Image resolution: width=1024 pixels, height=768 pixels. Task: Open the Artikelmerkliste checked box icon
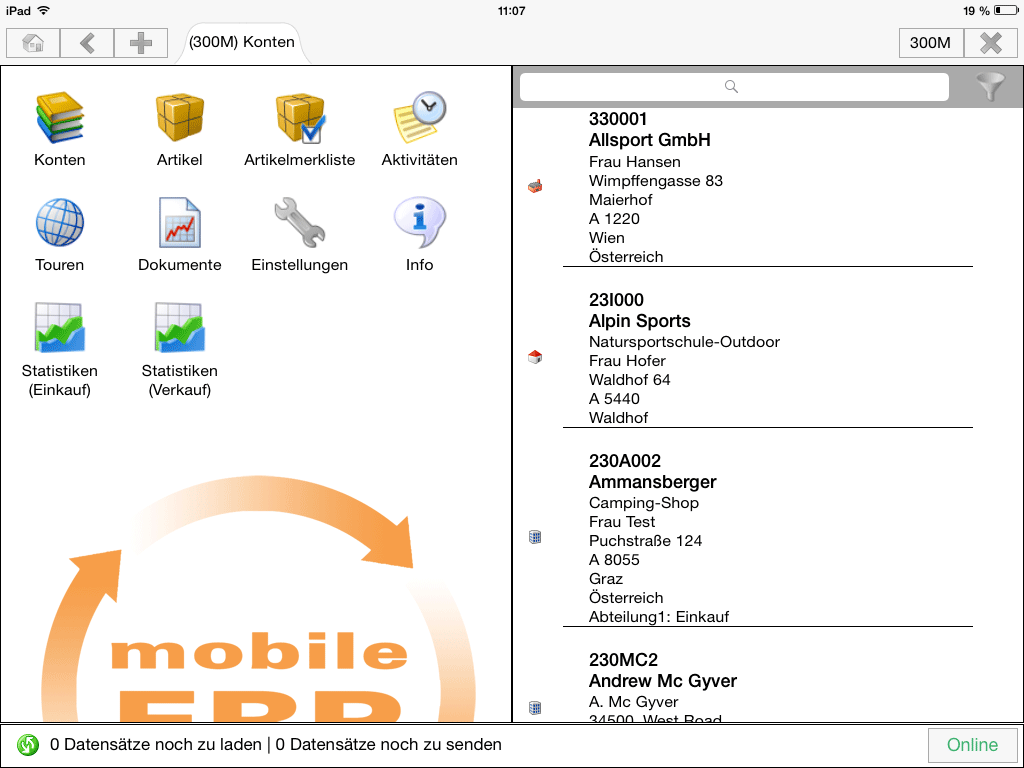tap(300, 118)
